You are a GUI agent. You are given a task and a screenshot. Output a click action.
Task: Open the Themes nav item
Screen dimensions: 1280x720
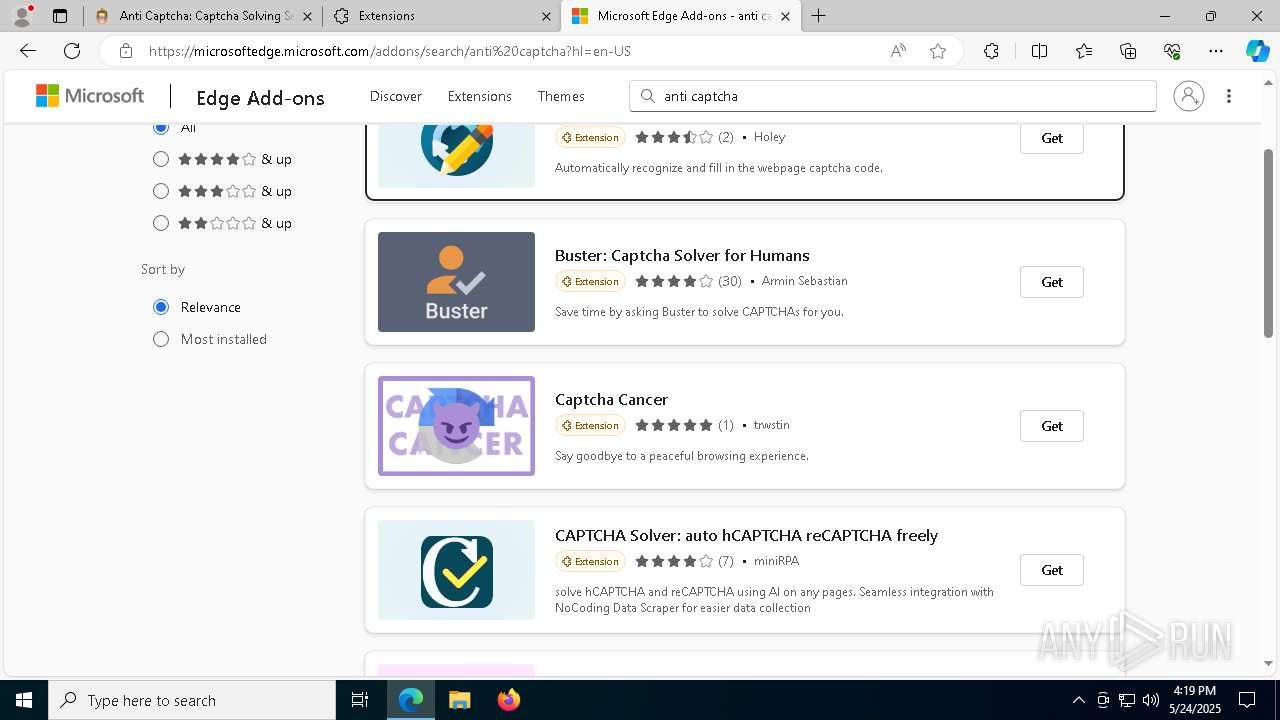(561, 96)
